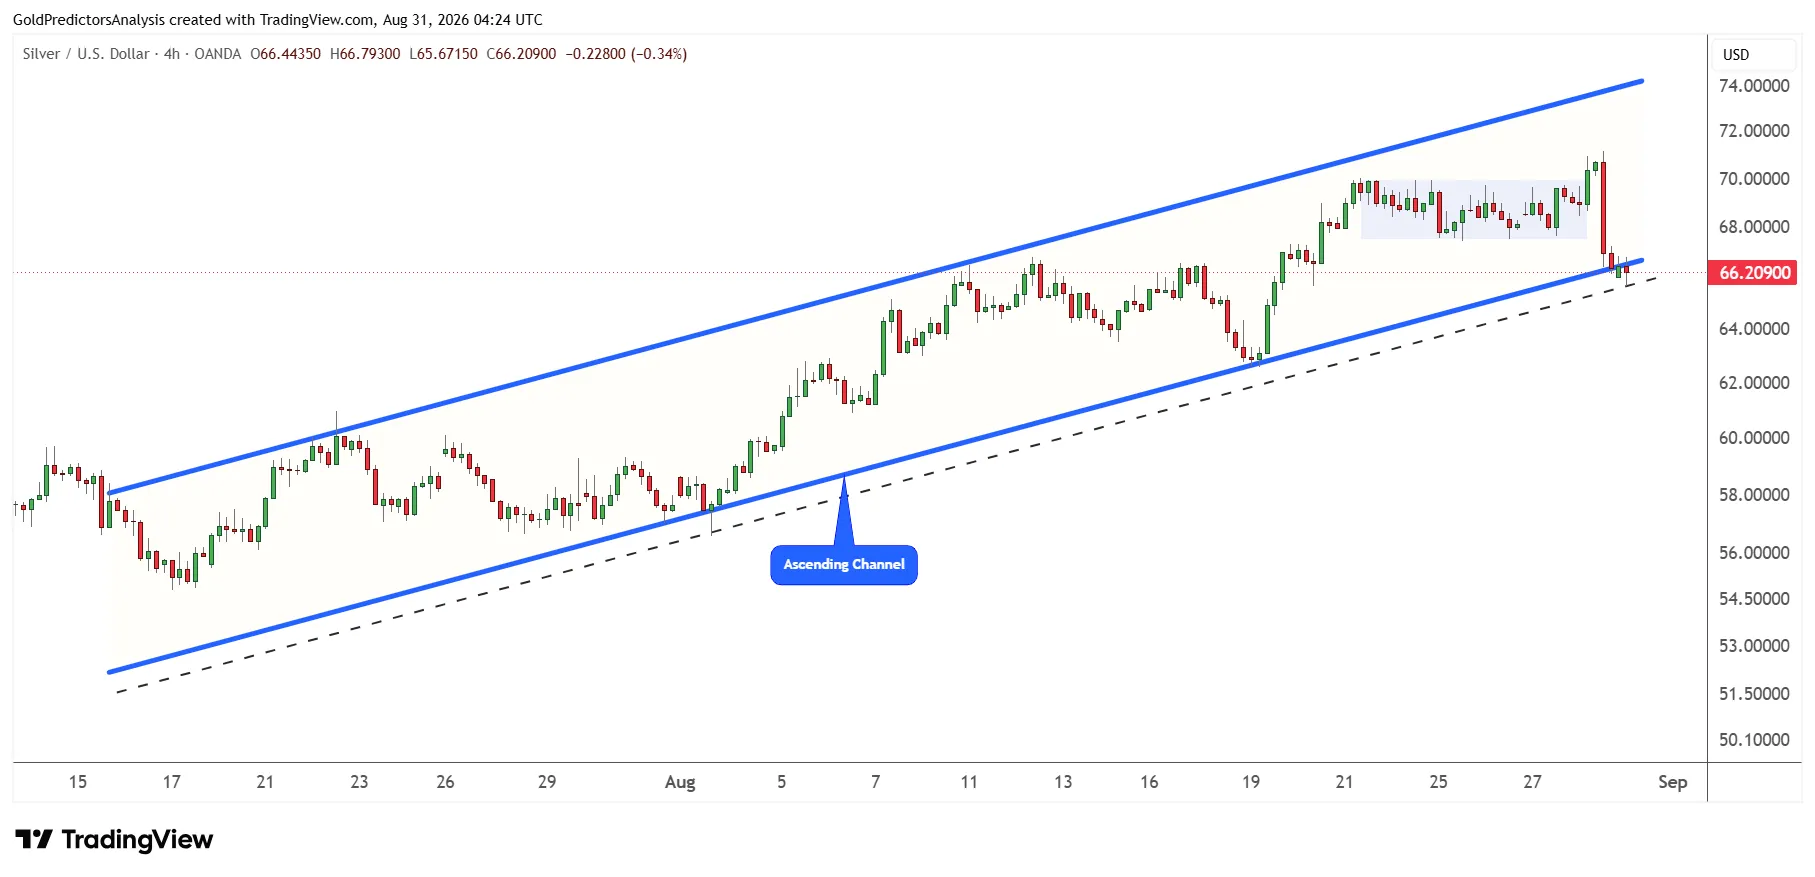Click the 15 date label on time axis
This screenshot has height=877, width=1815.
(78, 782)
